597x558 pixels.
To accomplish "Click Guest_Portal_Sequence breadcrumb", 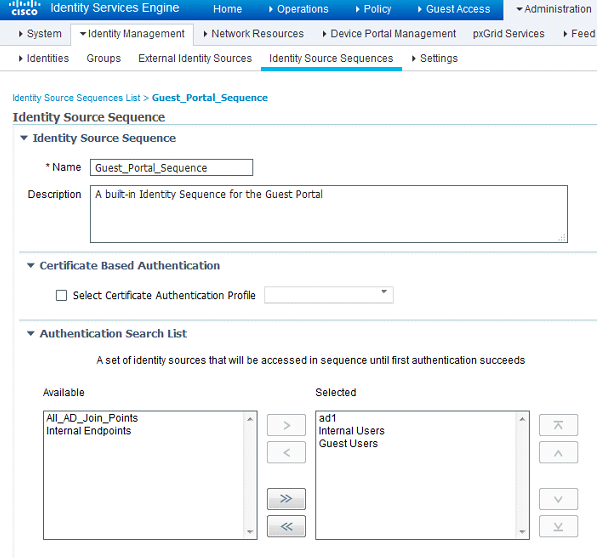I will [x=210, y=98].
